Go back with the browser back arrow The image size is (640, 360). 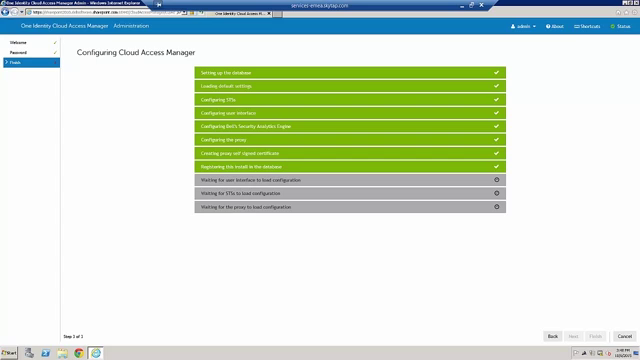pyautogui.click(x=5, y=12)
